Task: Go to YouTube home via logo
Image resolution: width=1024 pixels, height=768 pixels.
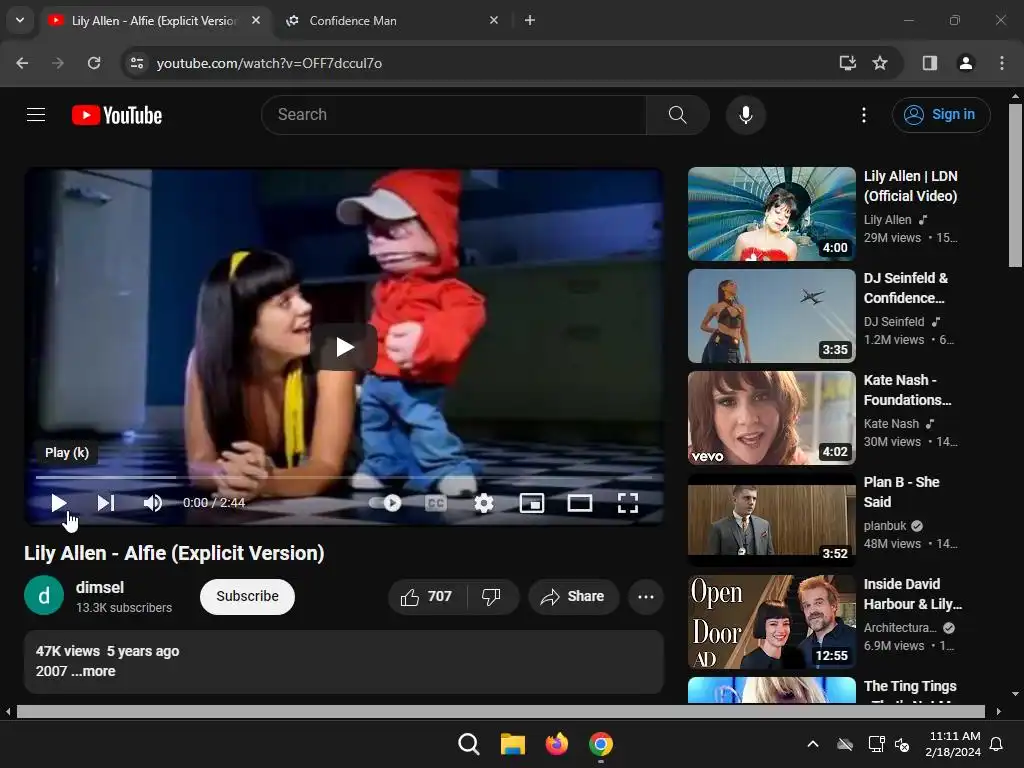Action: pyautogui.click(x=117, y=115)
